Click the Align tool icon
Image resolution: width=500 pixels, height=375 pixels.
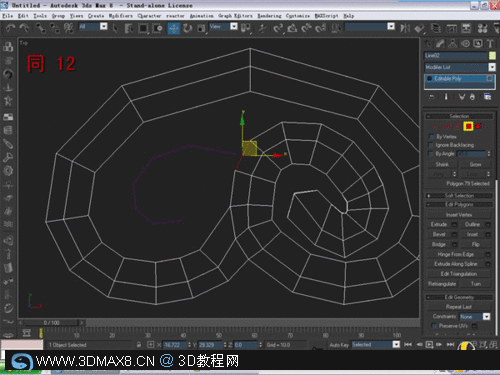pos(419,28)
